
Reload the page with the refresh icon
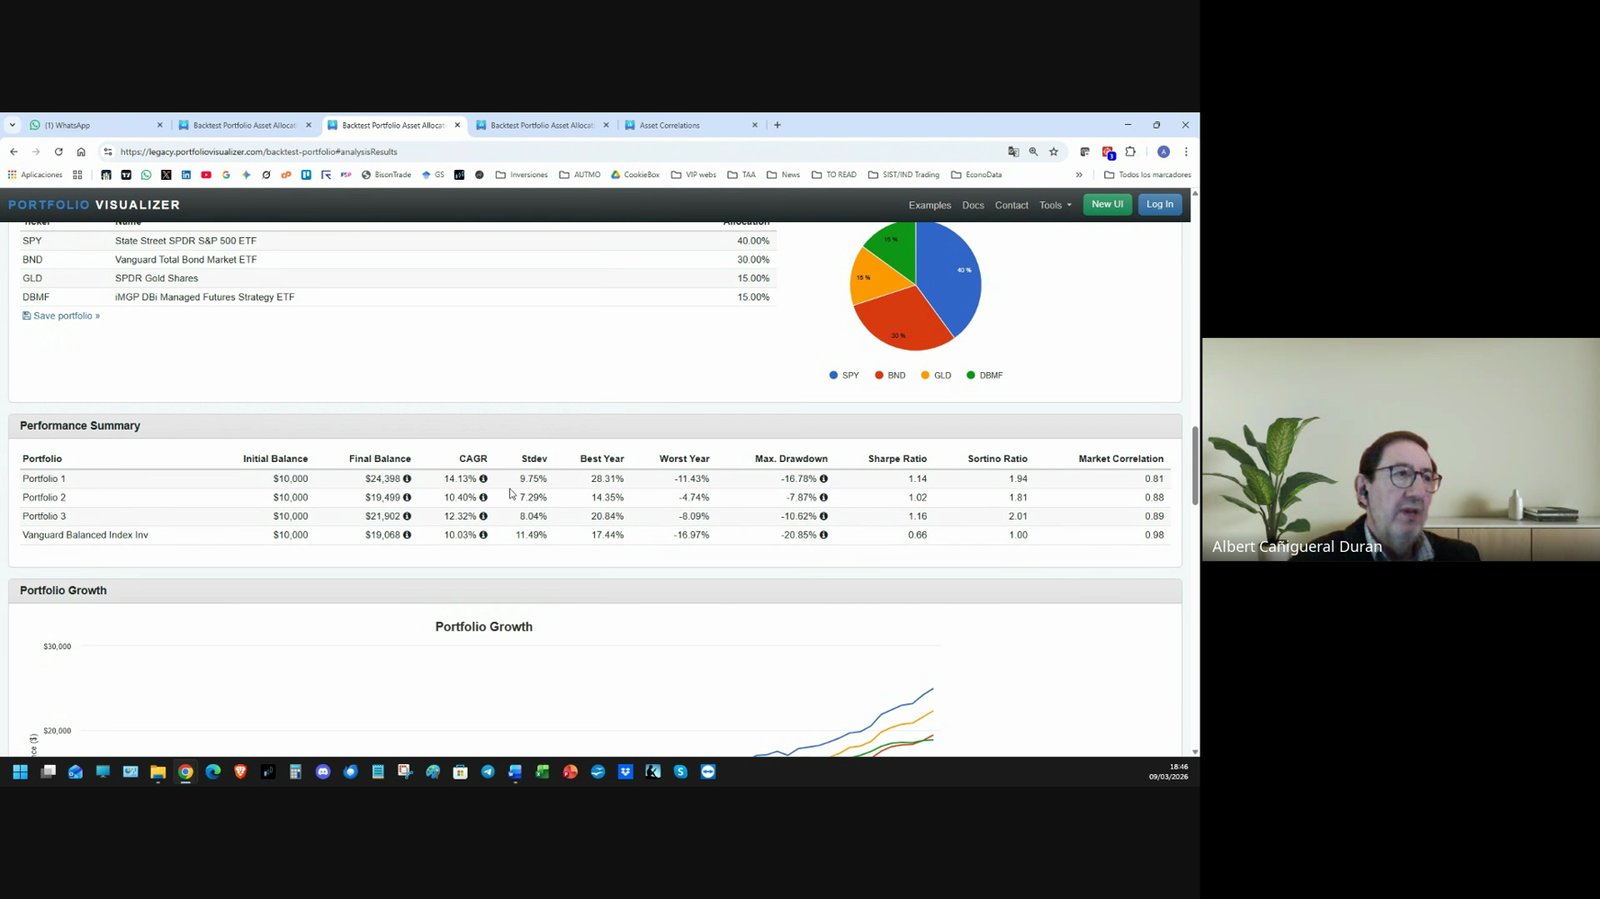(59, 152)
